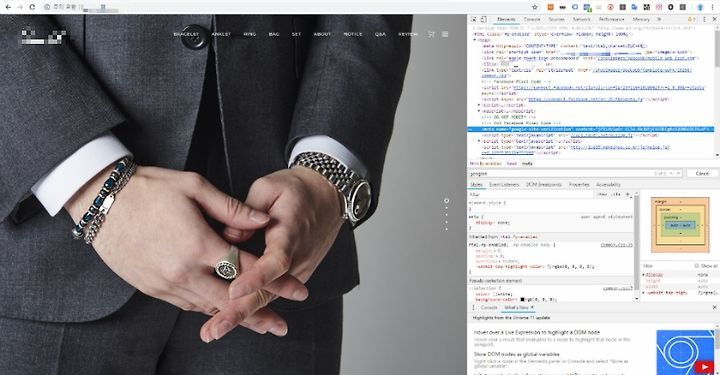
Task: Open the ANKLET menu on the site
Action: click(x=221, y=34)
